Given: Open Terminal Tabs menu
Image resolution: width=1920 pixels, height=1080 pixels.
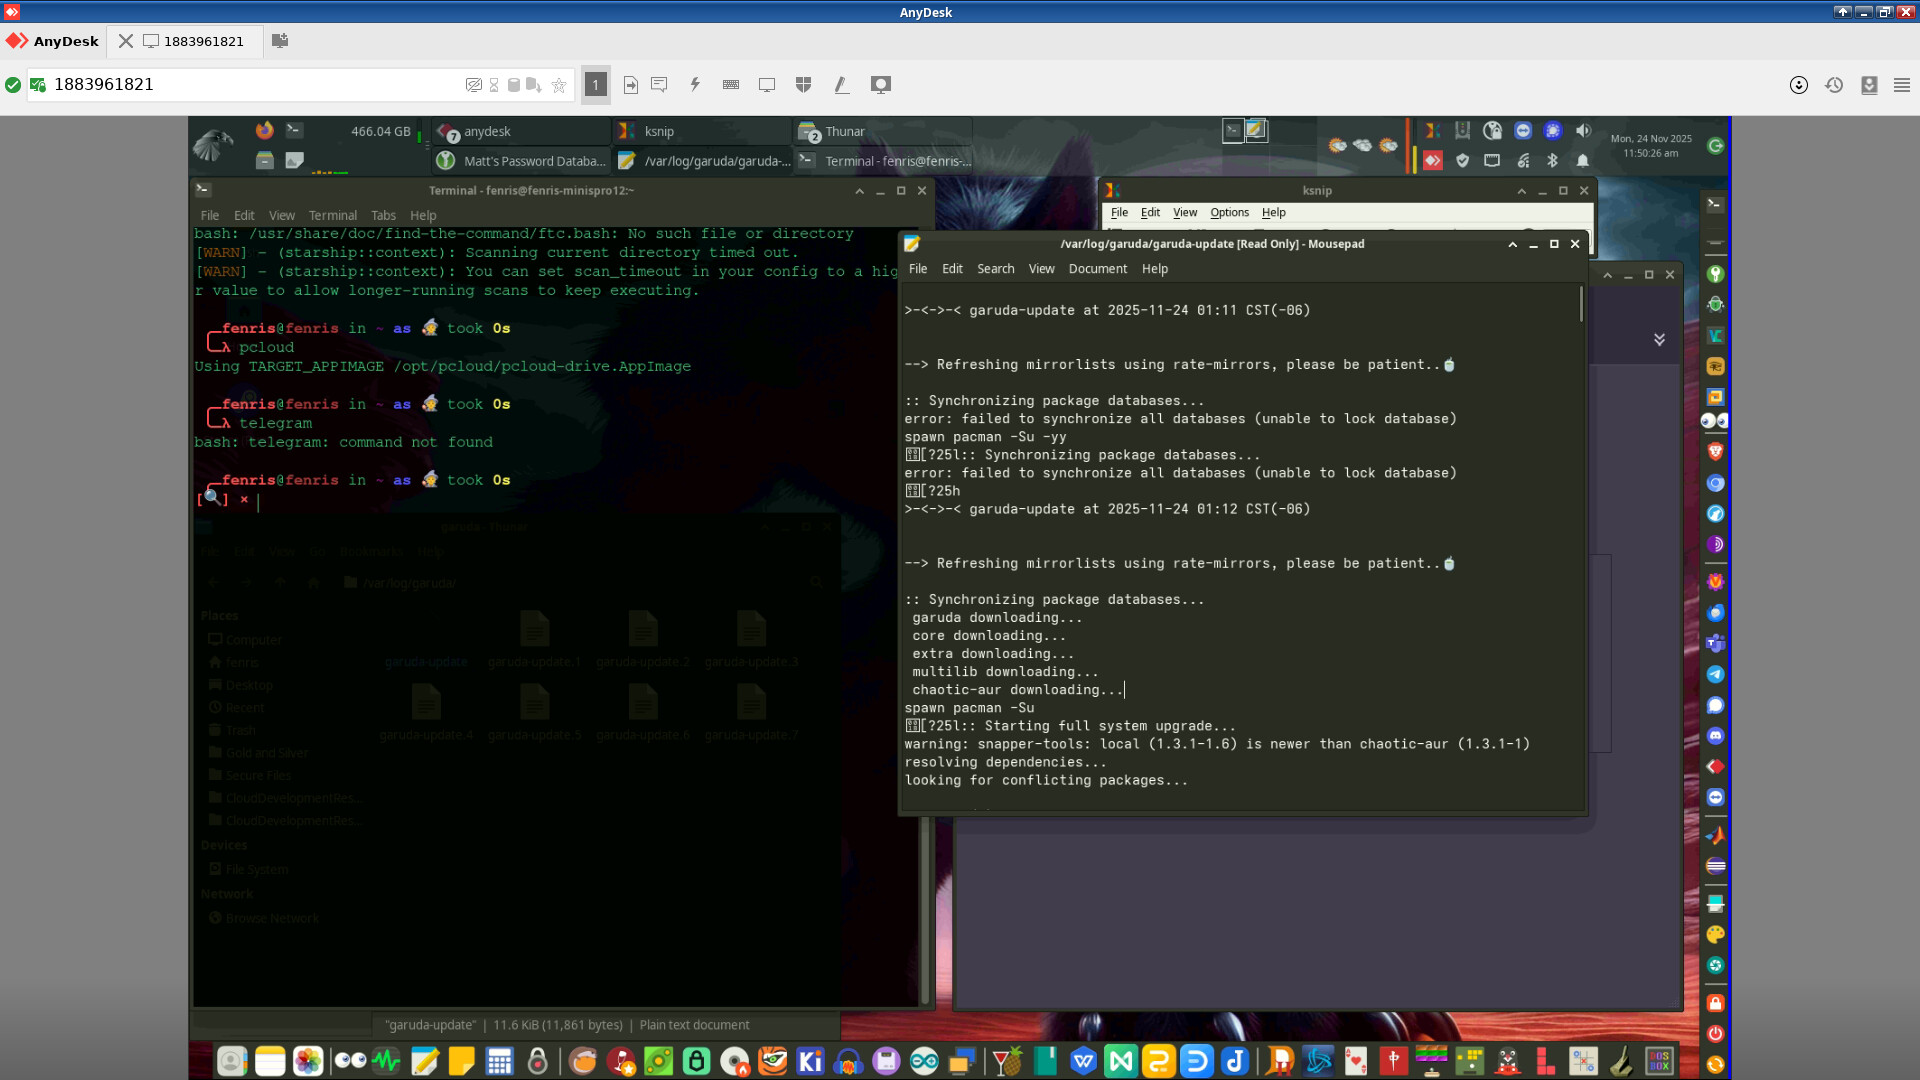Looking at the screenshot, I should tap(383, 215).
